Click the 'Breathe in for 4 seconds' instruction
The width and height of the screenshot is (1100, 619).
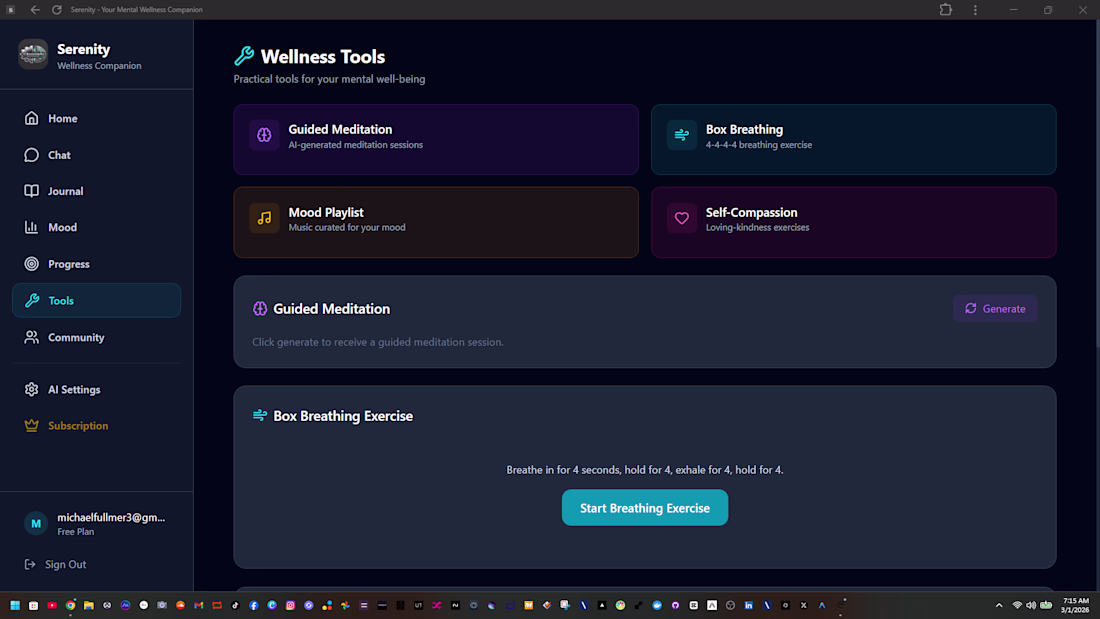[x=645, y=470]
